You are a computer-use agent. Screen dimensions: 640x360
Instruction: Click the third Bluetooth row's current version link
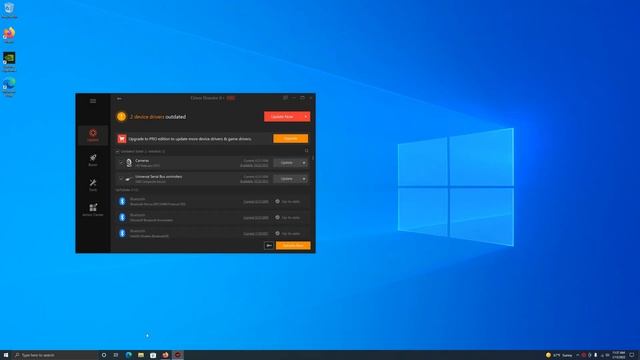[256, 233]
